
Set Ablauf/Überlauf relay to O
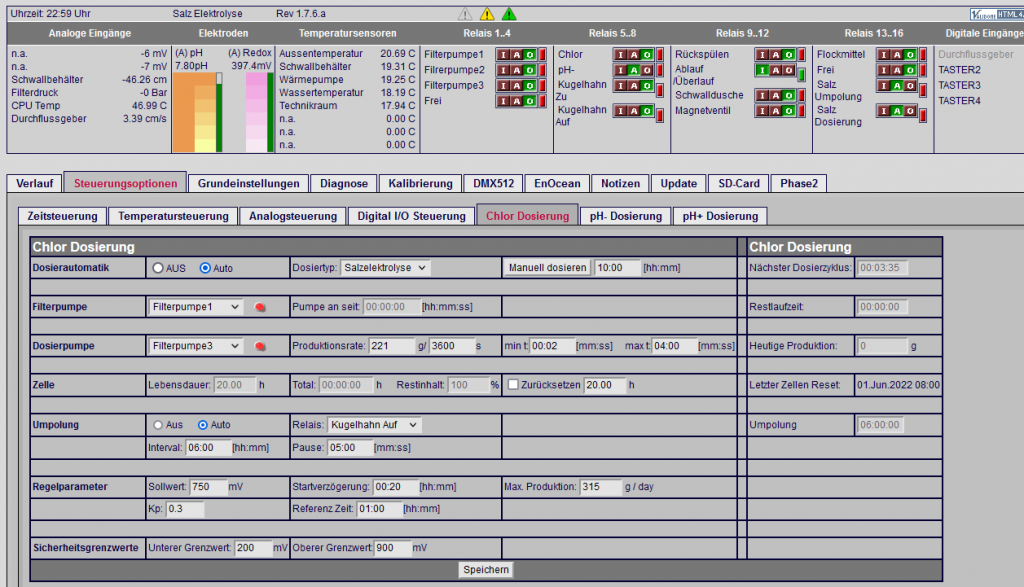coord(789,71)
